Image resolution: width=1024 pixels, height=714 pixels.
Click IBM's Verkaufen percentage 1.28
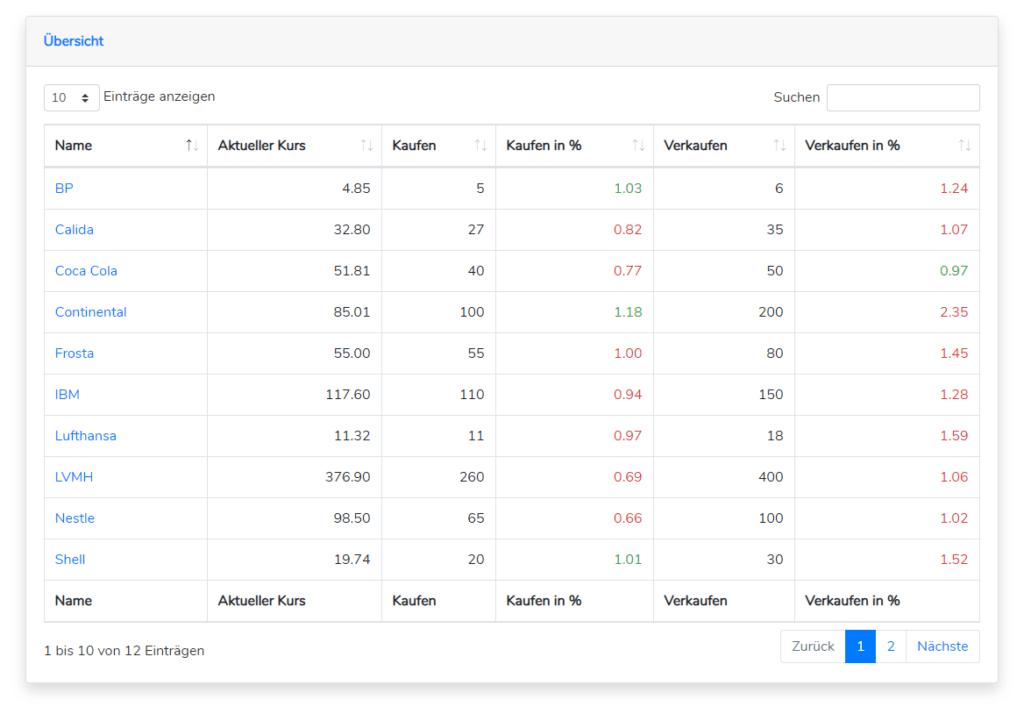click(954, 394)
